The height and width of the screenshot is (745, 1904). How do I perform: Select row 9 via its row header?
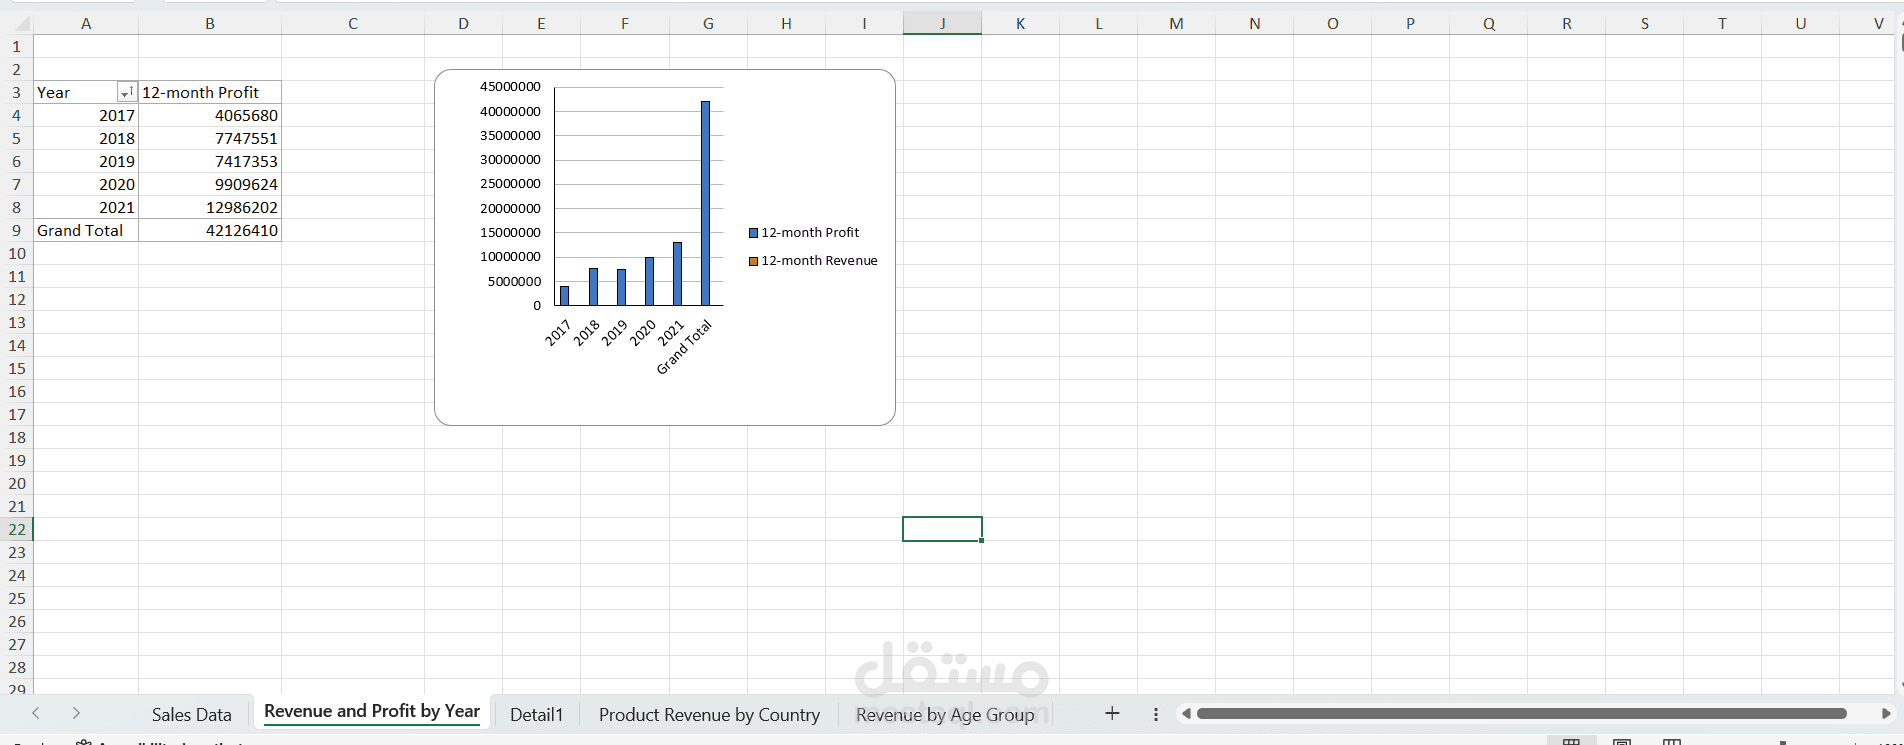pos(17,230)
